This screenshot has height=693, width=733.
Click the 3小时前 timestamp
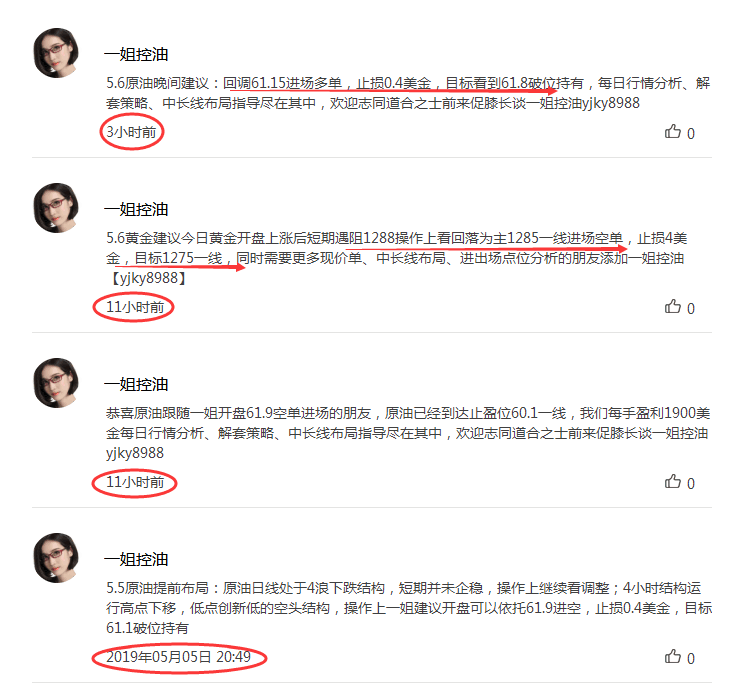[131, 132]
